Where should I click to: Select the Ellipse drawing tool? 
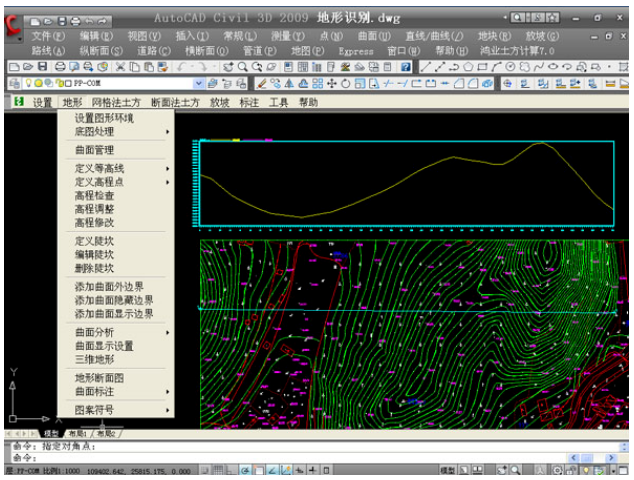pos(553,67)
